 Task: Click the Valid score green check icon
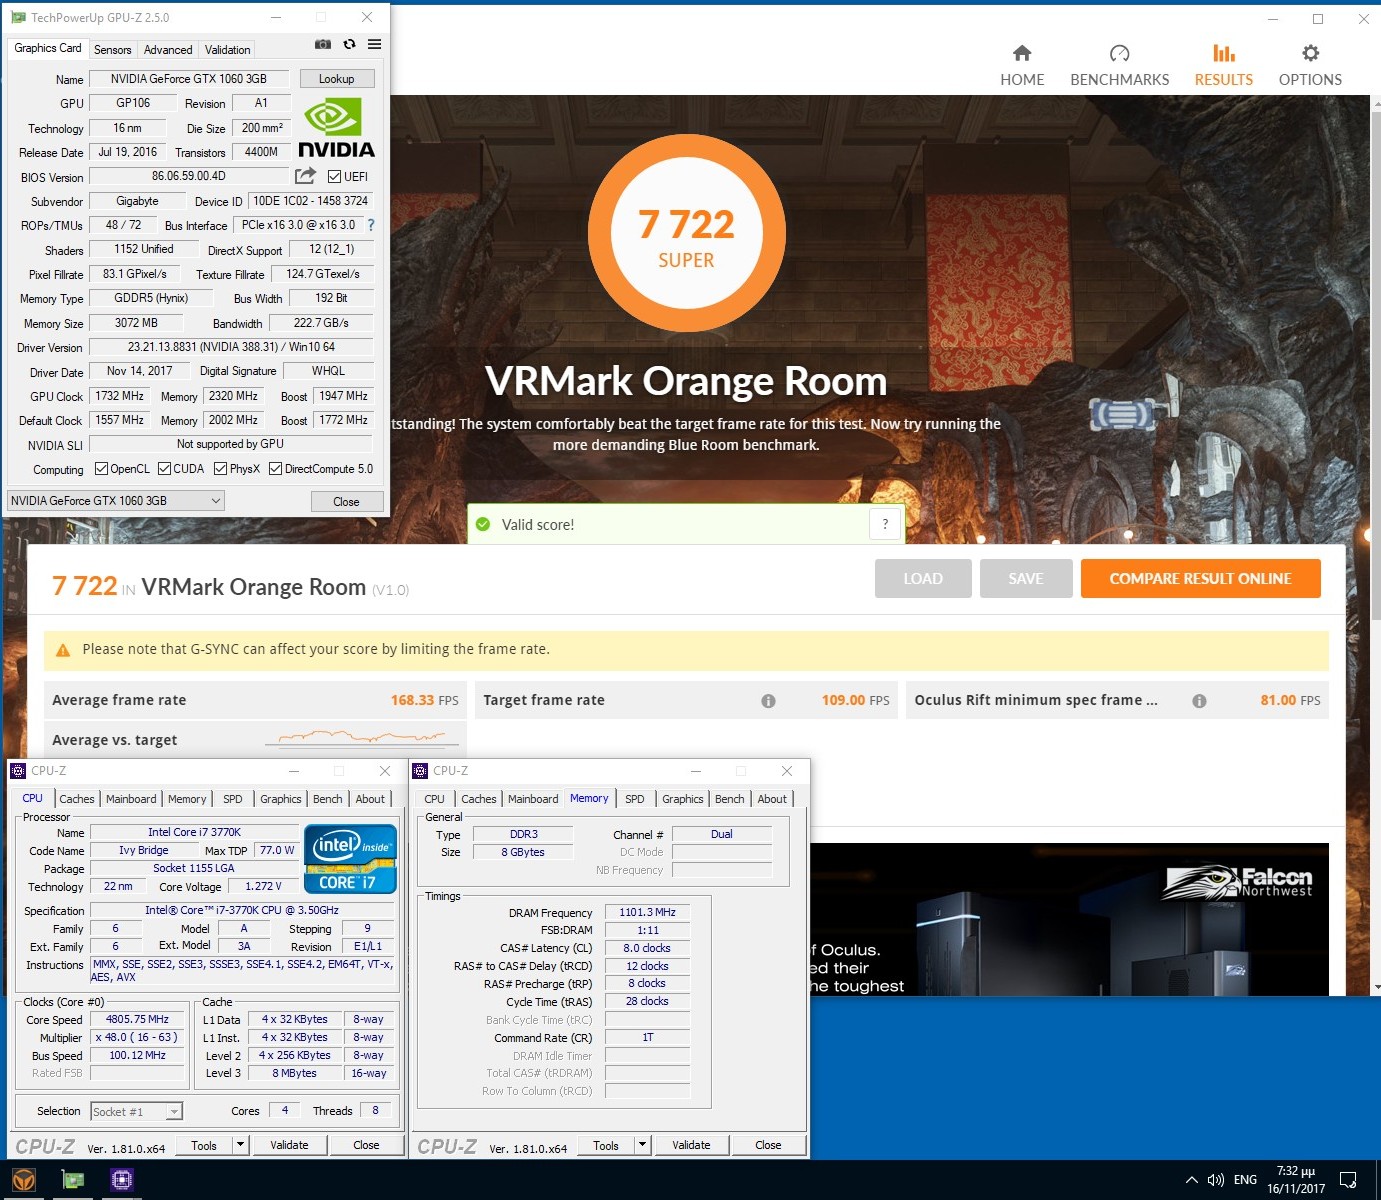pos(483,524)
